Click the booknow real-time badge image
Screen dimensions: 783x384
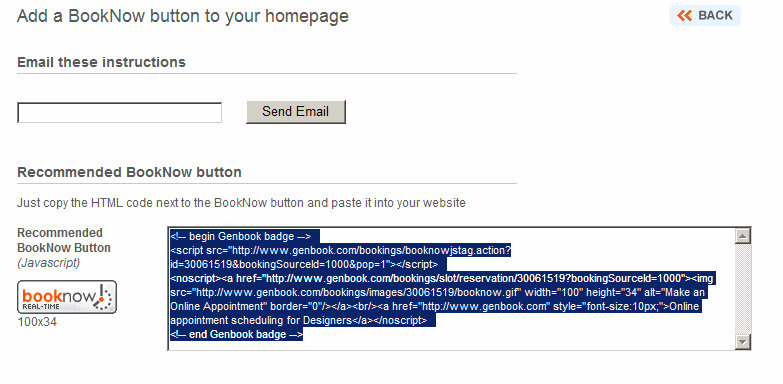tap(67, 297)
